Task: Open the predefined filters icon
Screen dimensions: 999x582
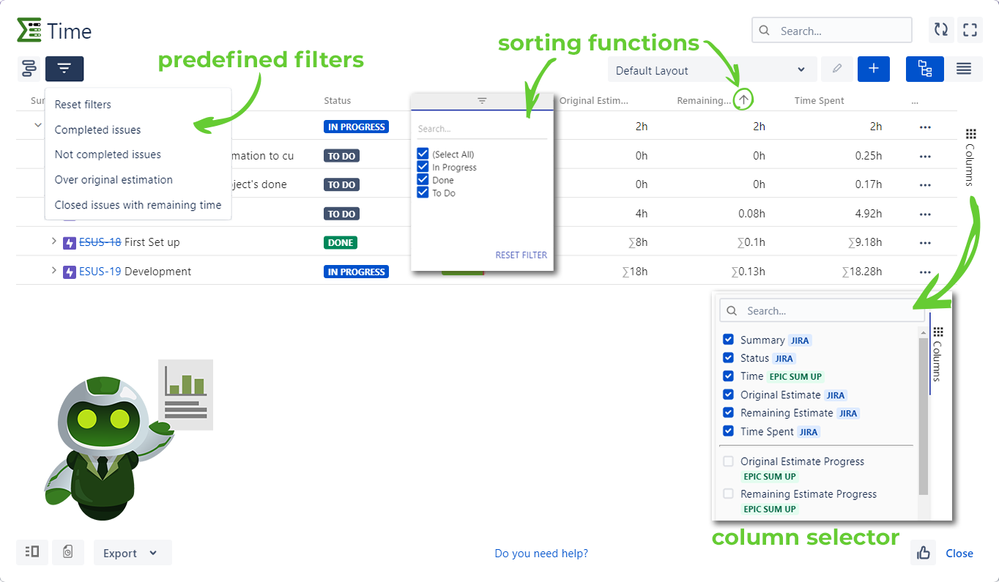Action: [64, 68]
